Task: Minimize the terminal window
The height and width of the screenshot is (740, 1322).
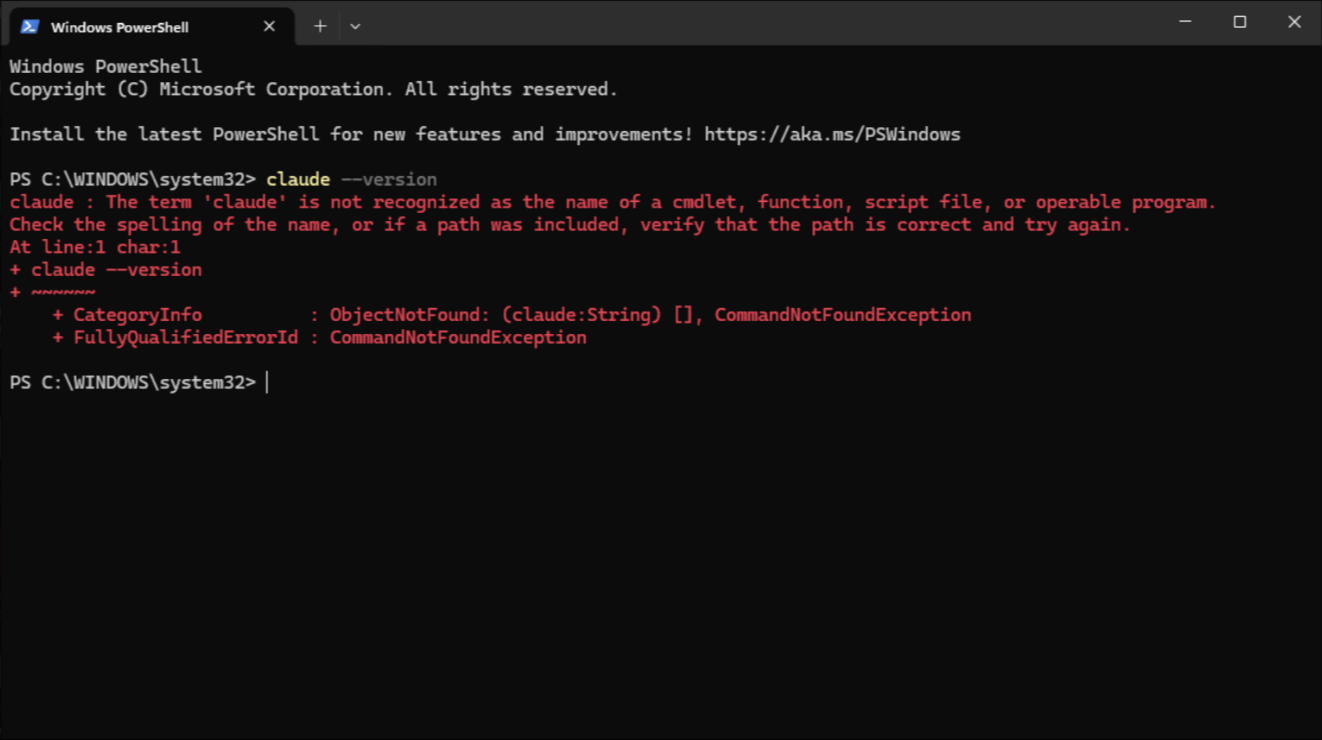Action: (1185, 22)
